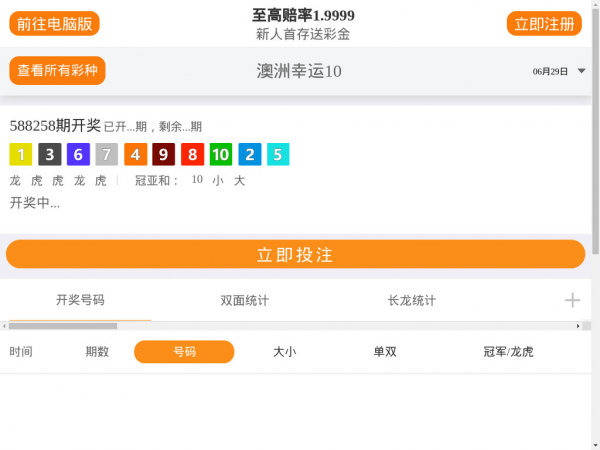The height and width of the screenshot is (450, 600).
Task: Open 查看所有彩种 lottery list
Action: (57, 71)
